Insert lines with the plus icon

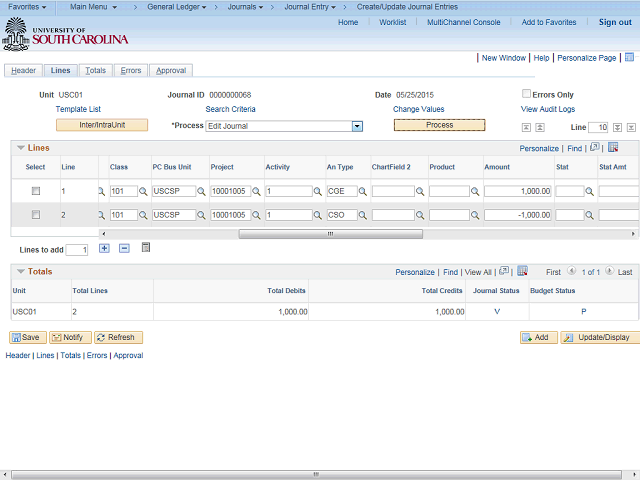pos(104,248)
